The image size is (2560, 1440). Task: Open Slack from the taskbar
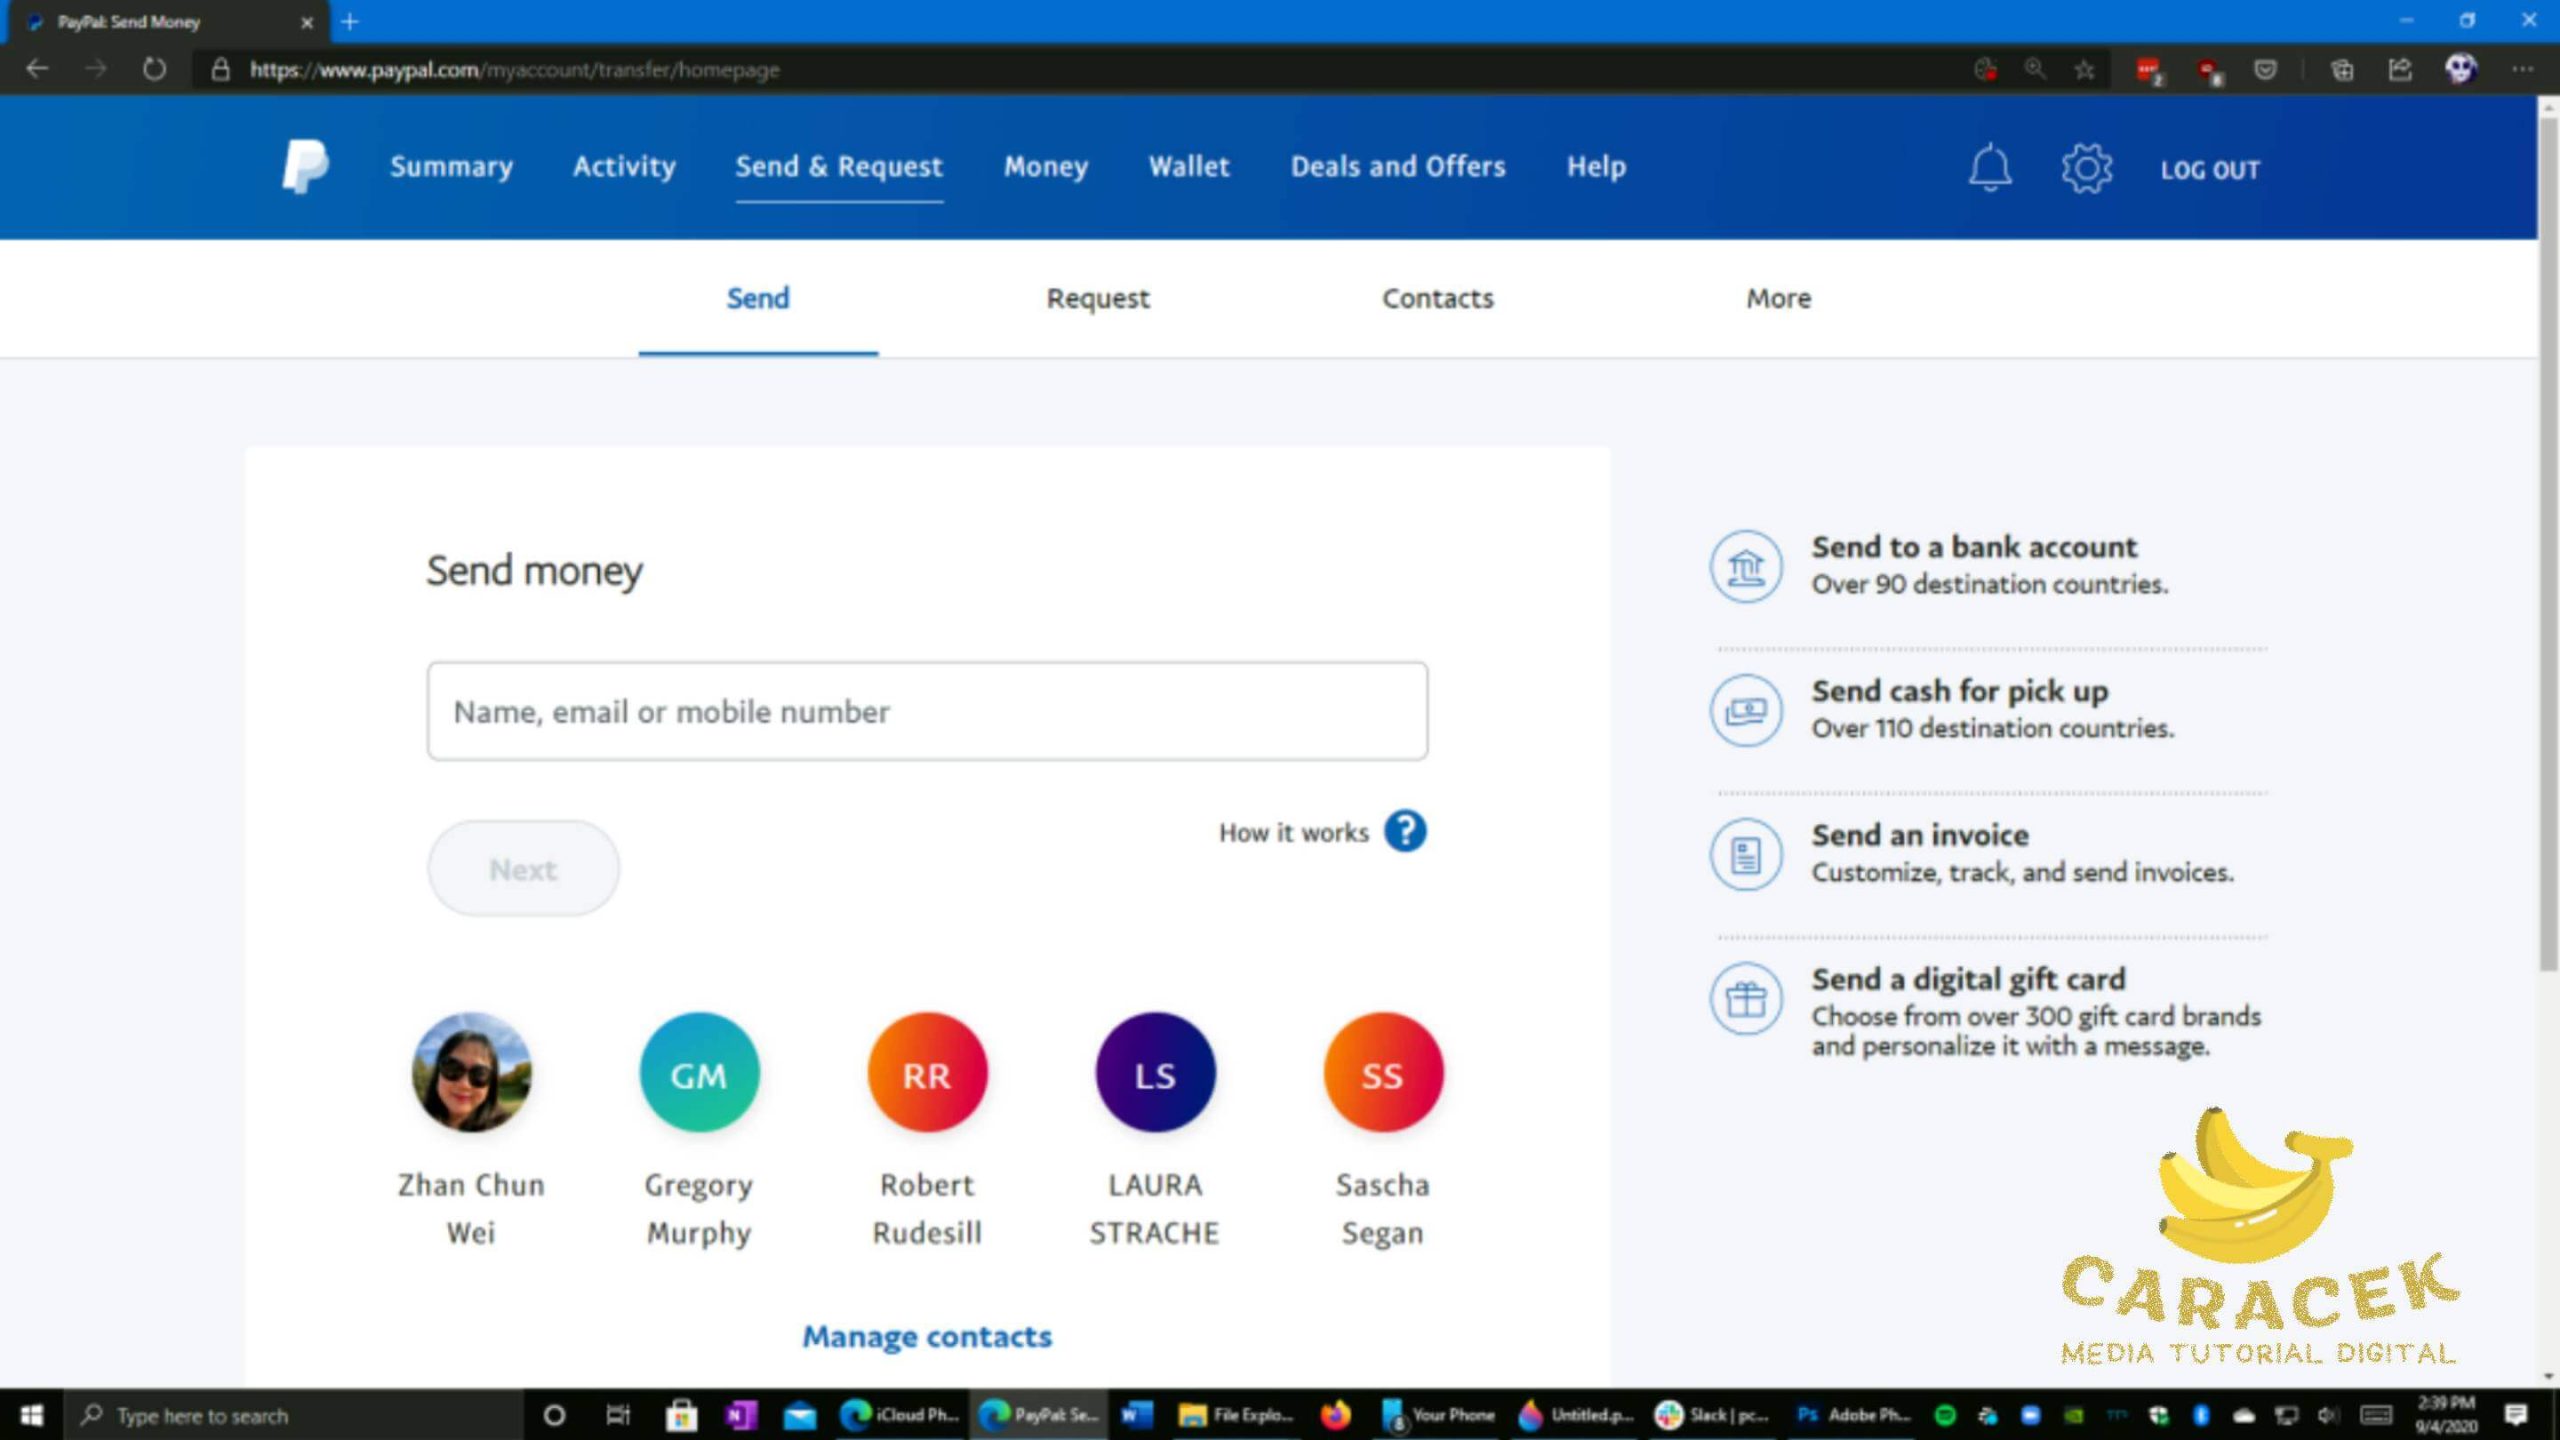click(x=1711, y=1414)
